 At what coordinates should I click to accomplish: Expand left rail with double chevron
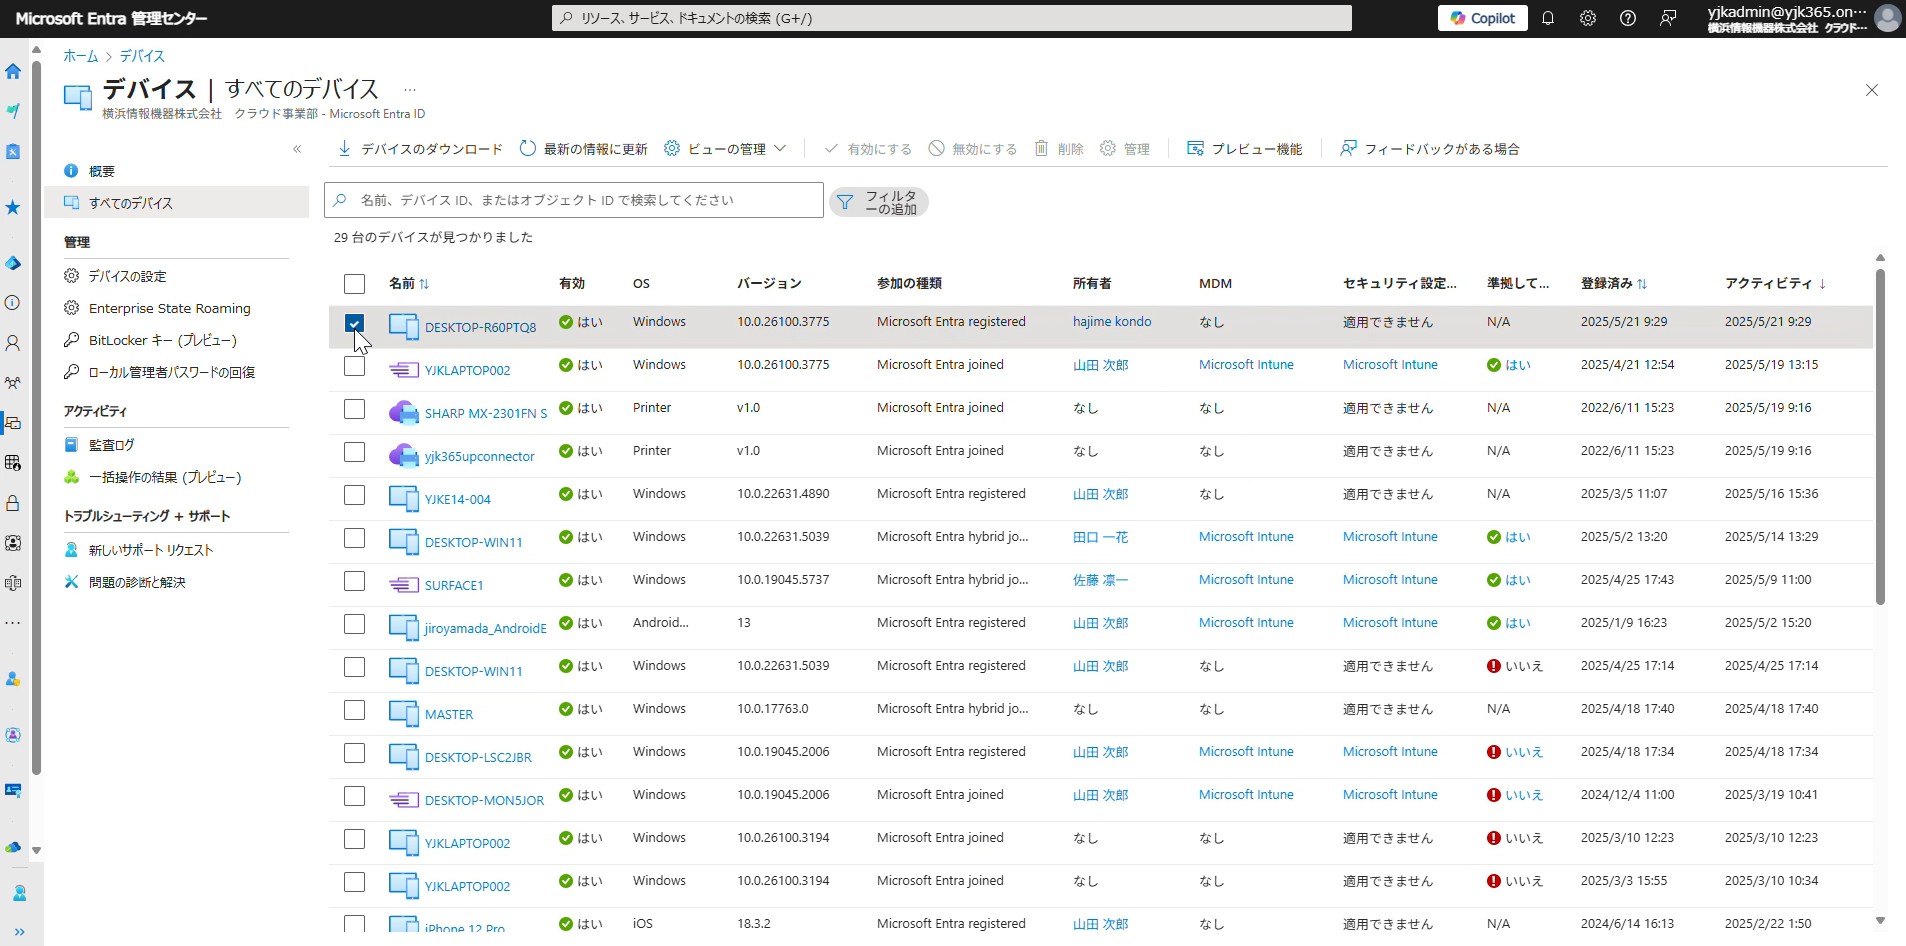pyautogui.click(x=19, y=931)
